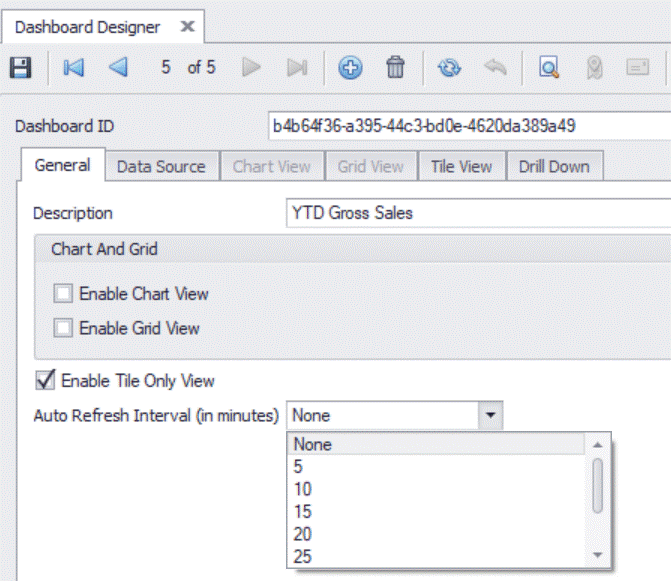Image resolution: width=671 pixels, height=581 pixels.
Task: Delete dashboard using trash icon
Action: [396, 68]
